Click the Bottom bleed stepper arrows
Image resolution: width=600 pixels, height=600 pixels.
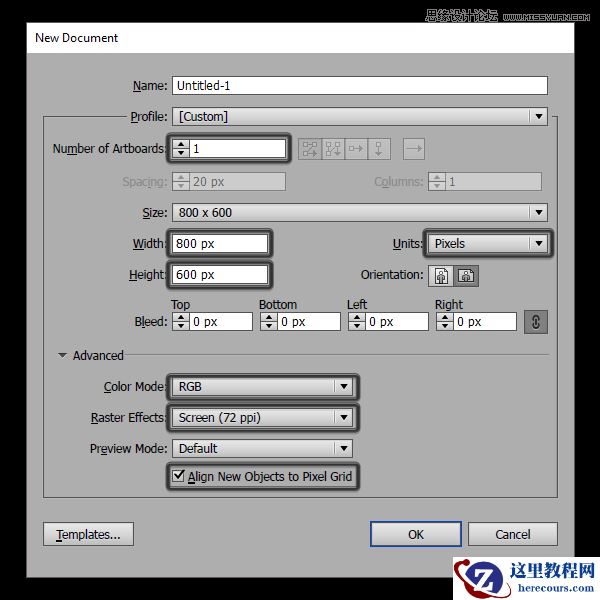[x=269, y=322]
